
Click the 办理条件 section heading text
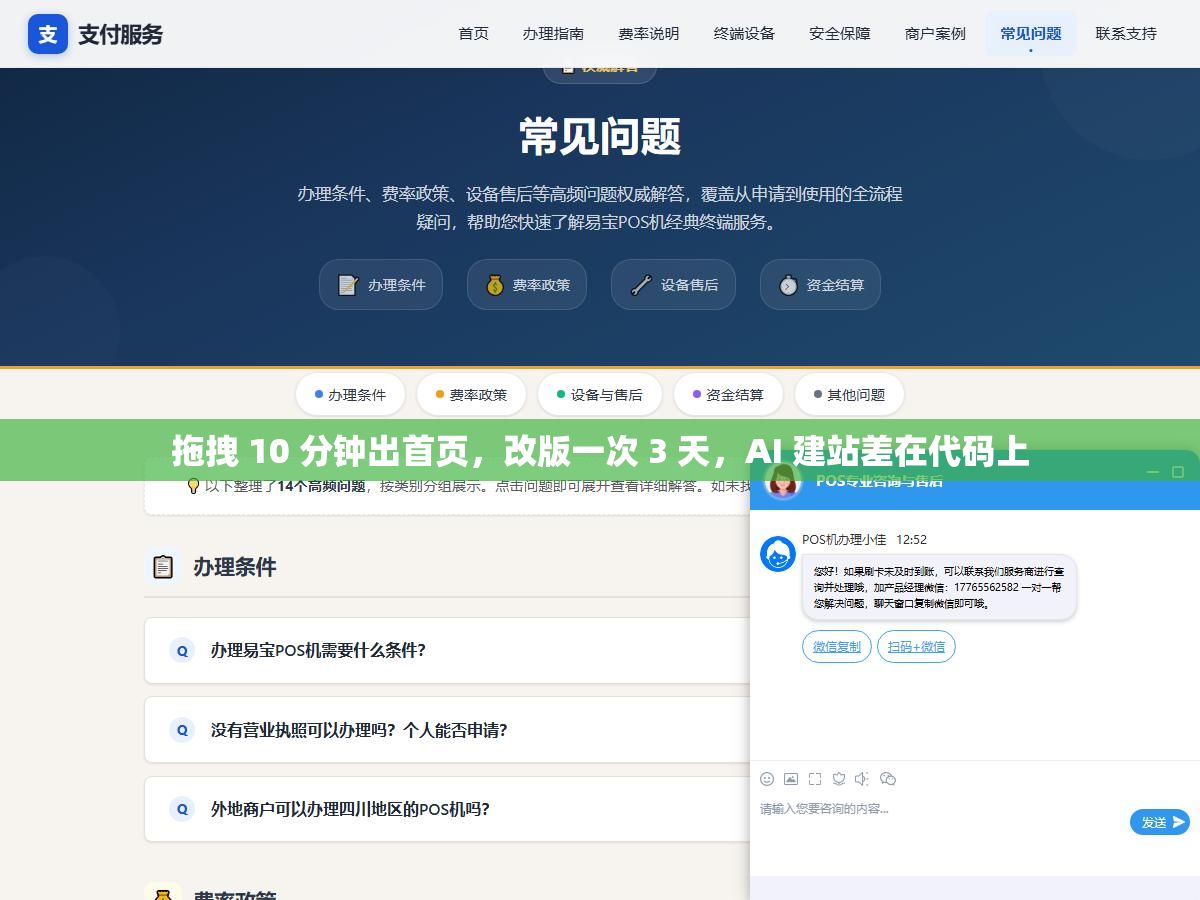(x=235, y=567)
